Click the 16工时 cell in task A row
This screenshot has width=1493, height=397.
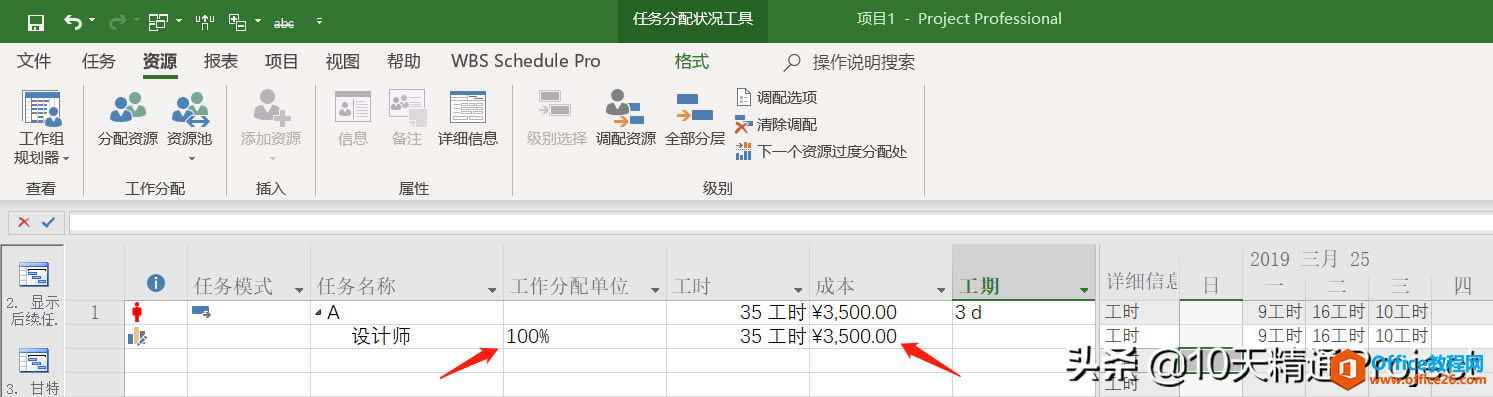pos(1337,313)
